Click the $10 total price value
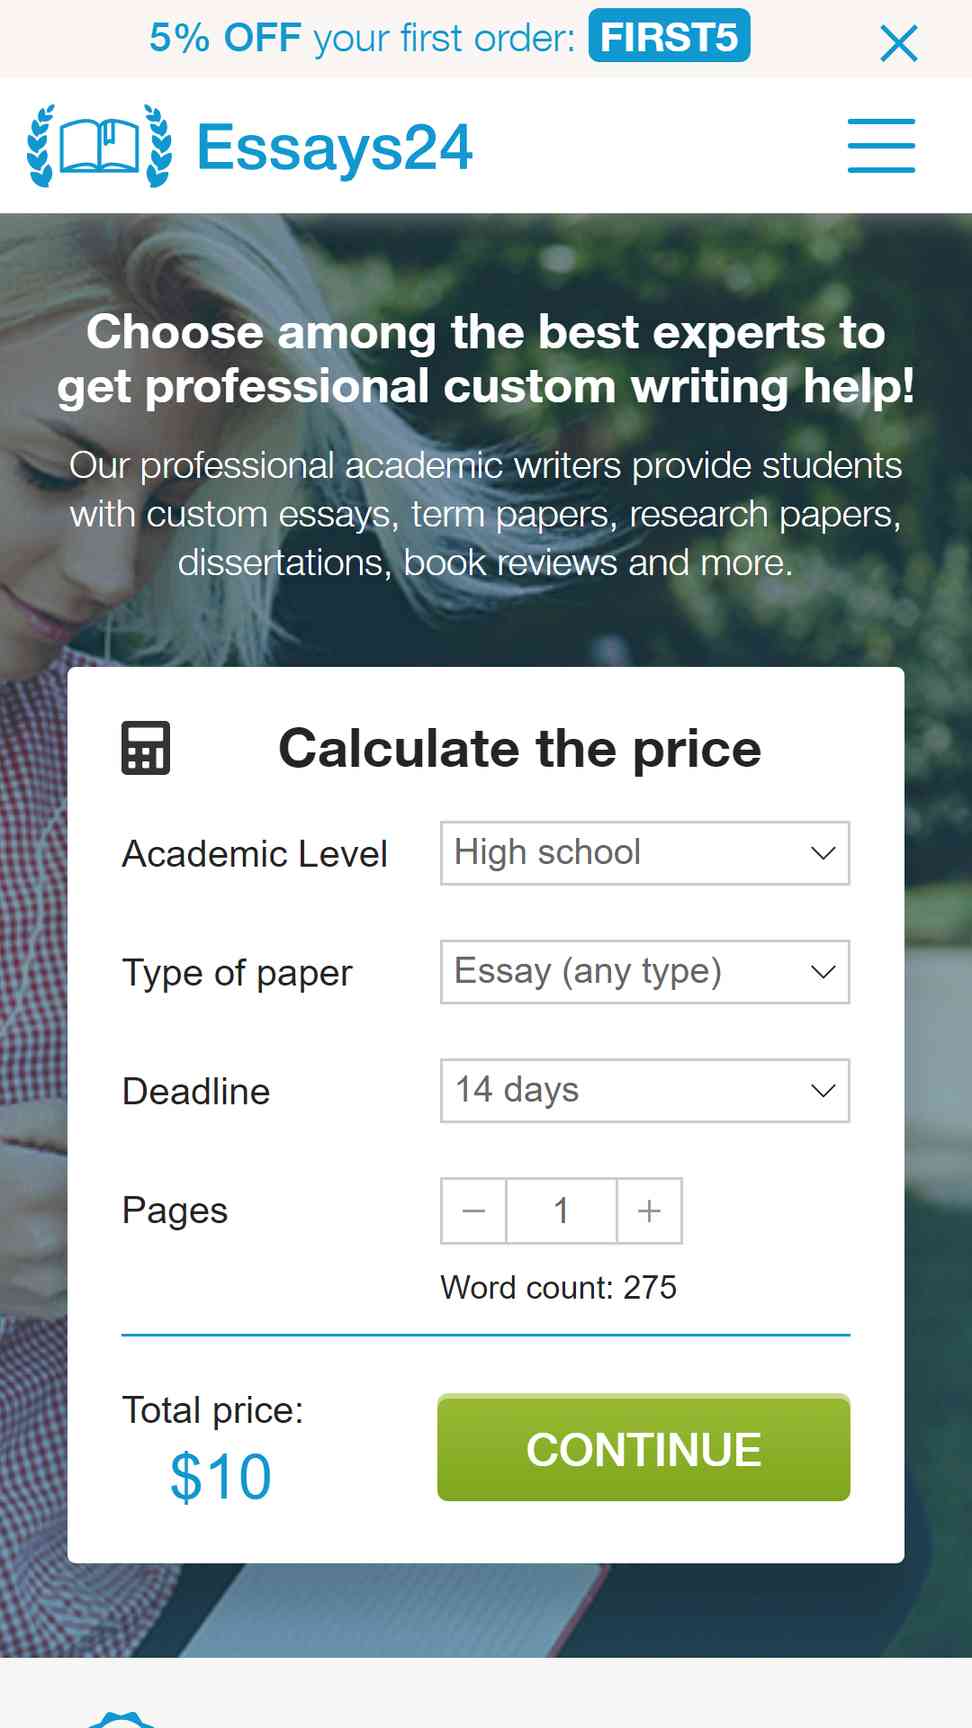 [221, 1476]
